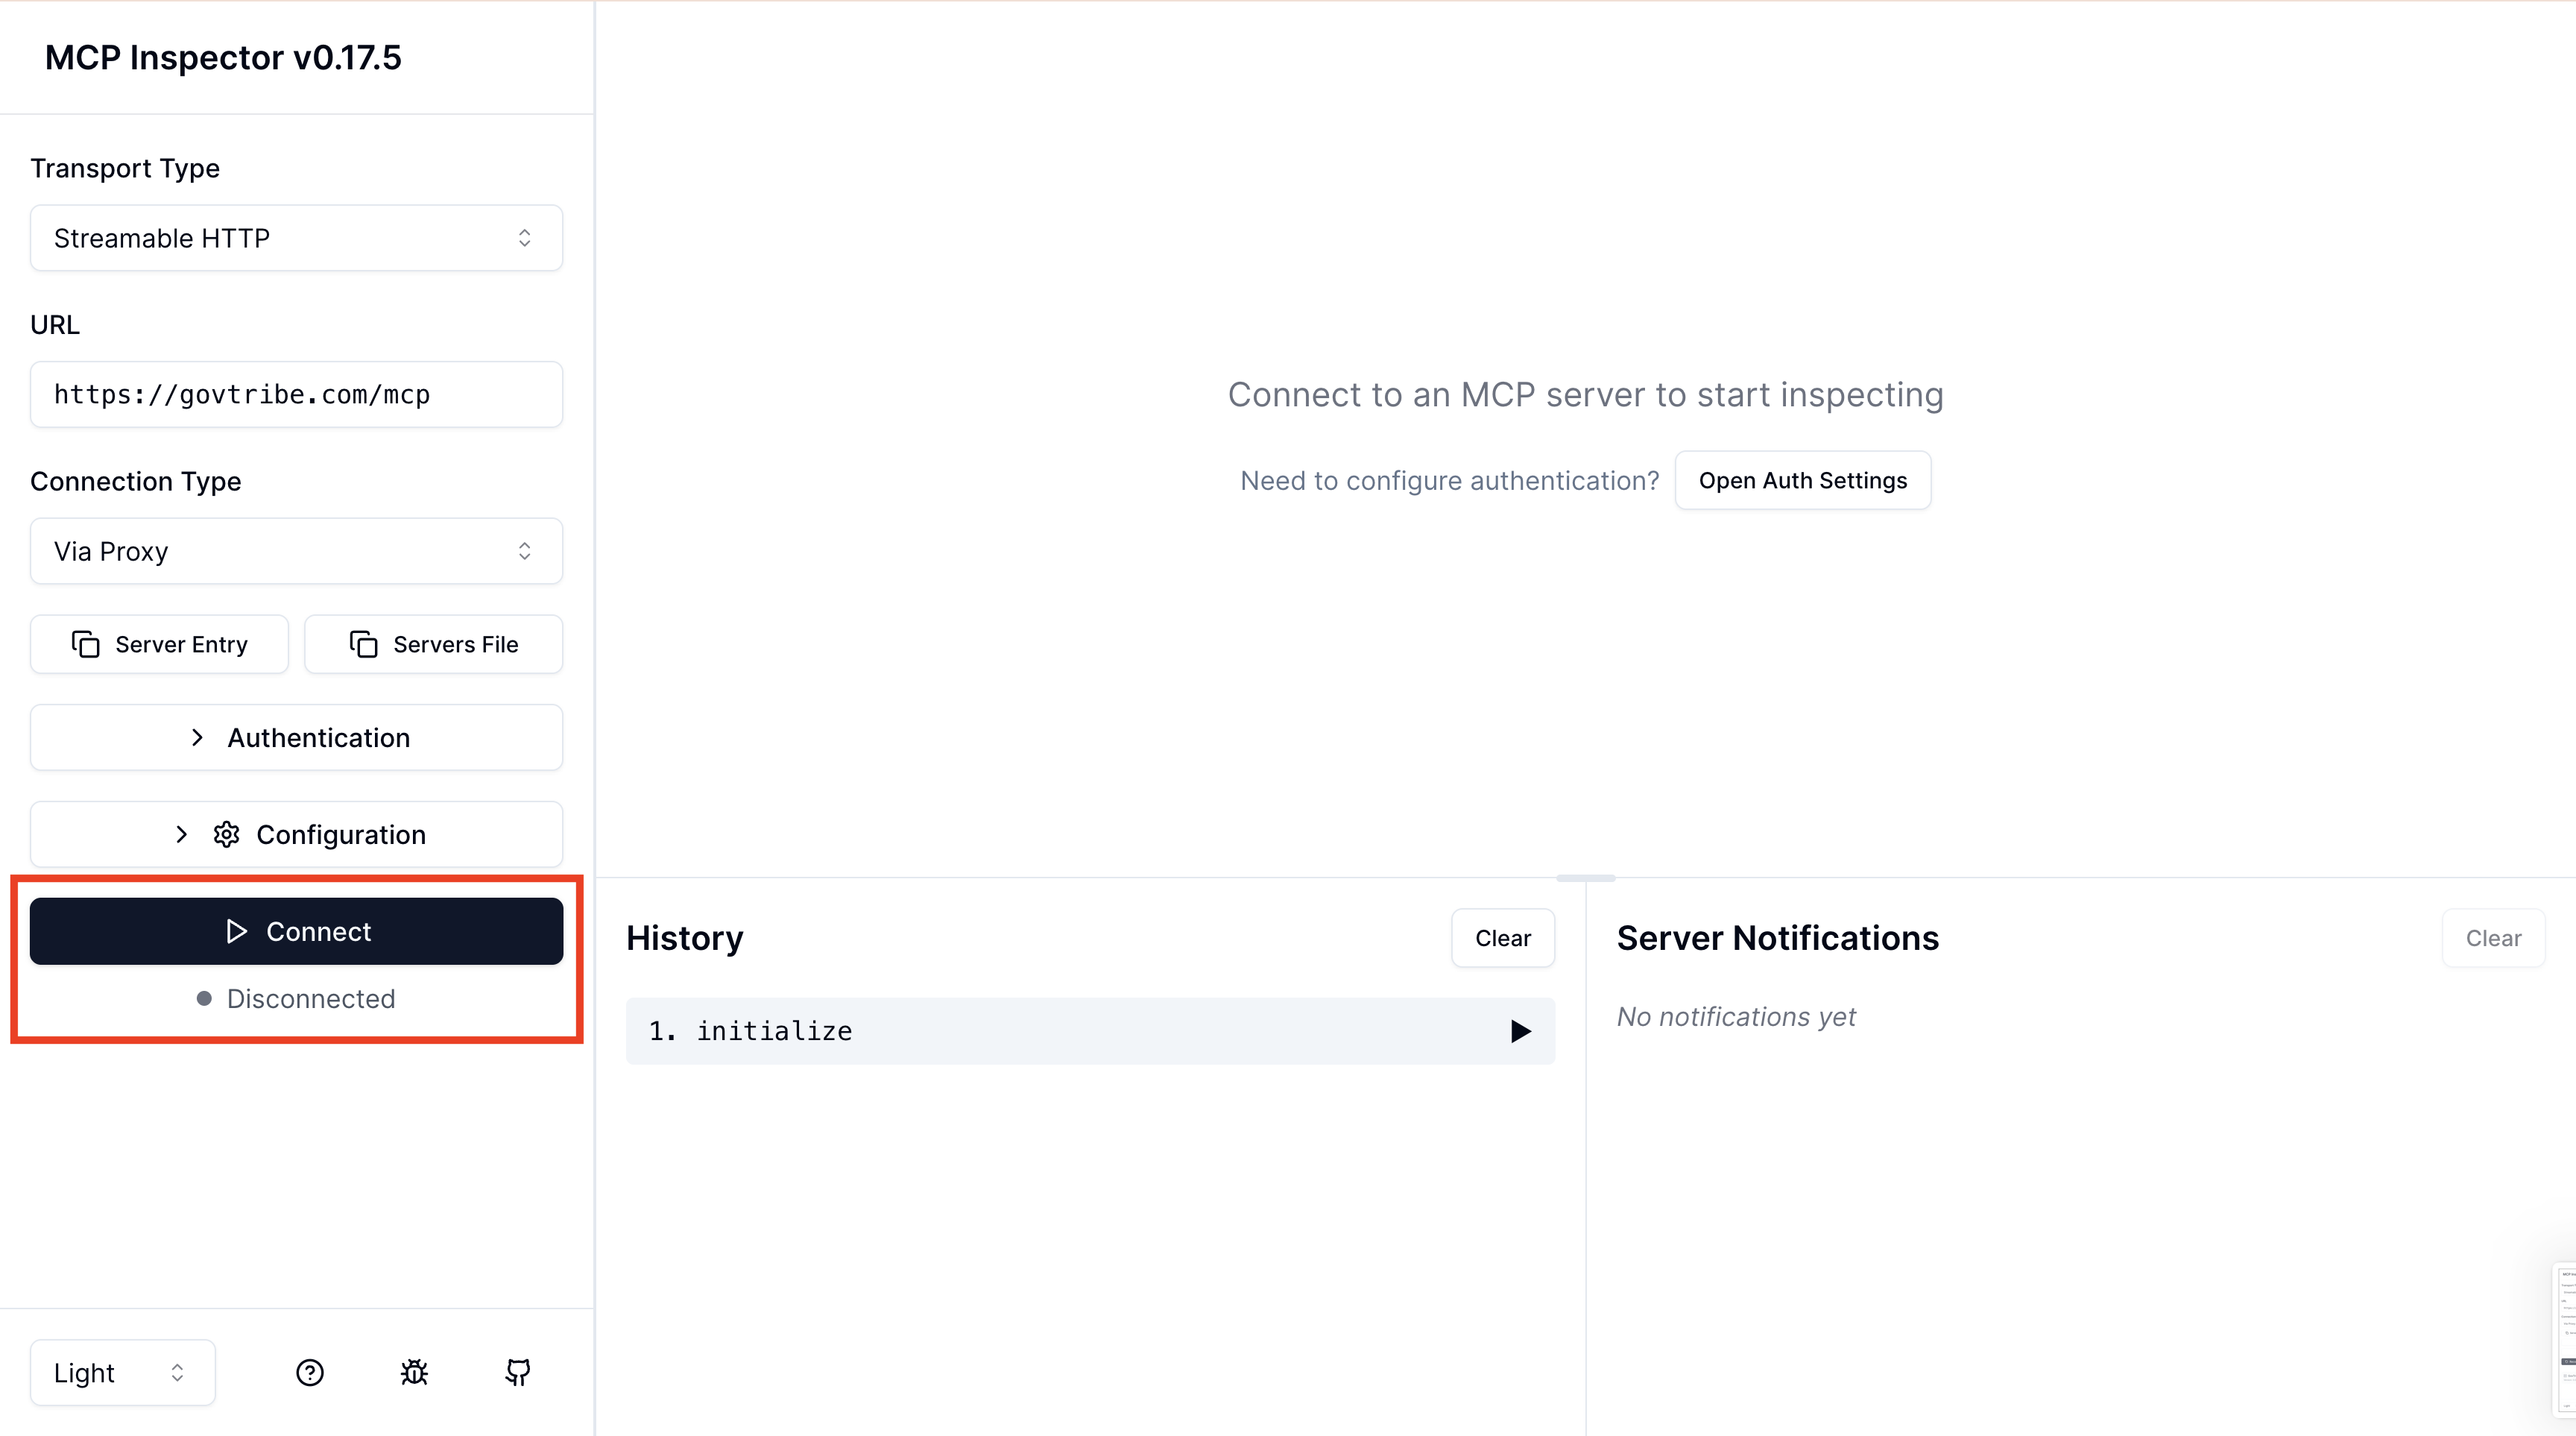
Task: Open the GitHub repository icon
Action: pos(518,1372)
